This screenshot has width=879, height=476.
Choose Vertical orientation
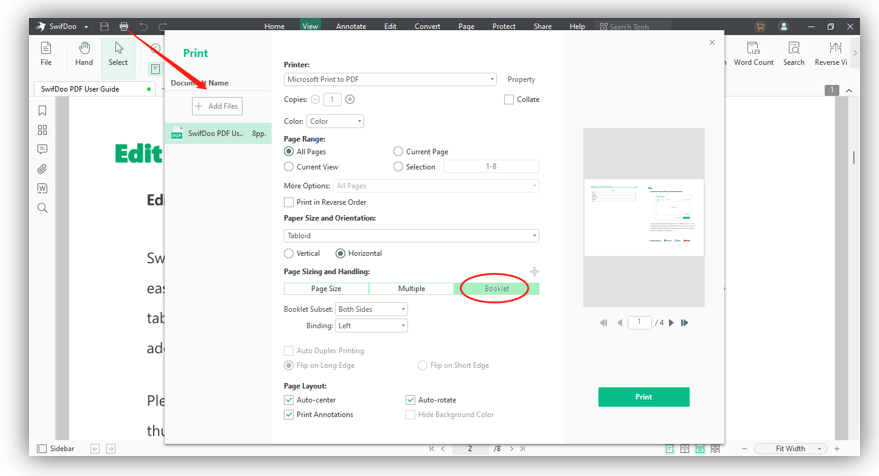click(x=289, y=253)
